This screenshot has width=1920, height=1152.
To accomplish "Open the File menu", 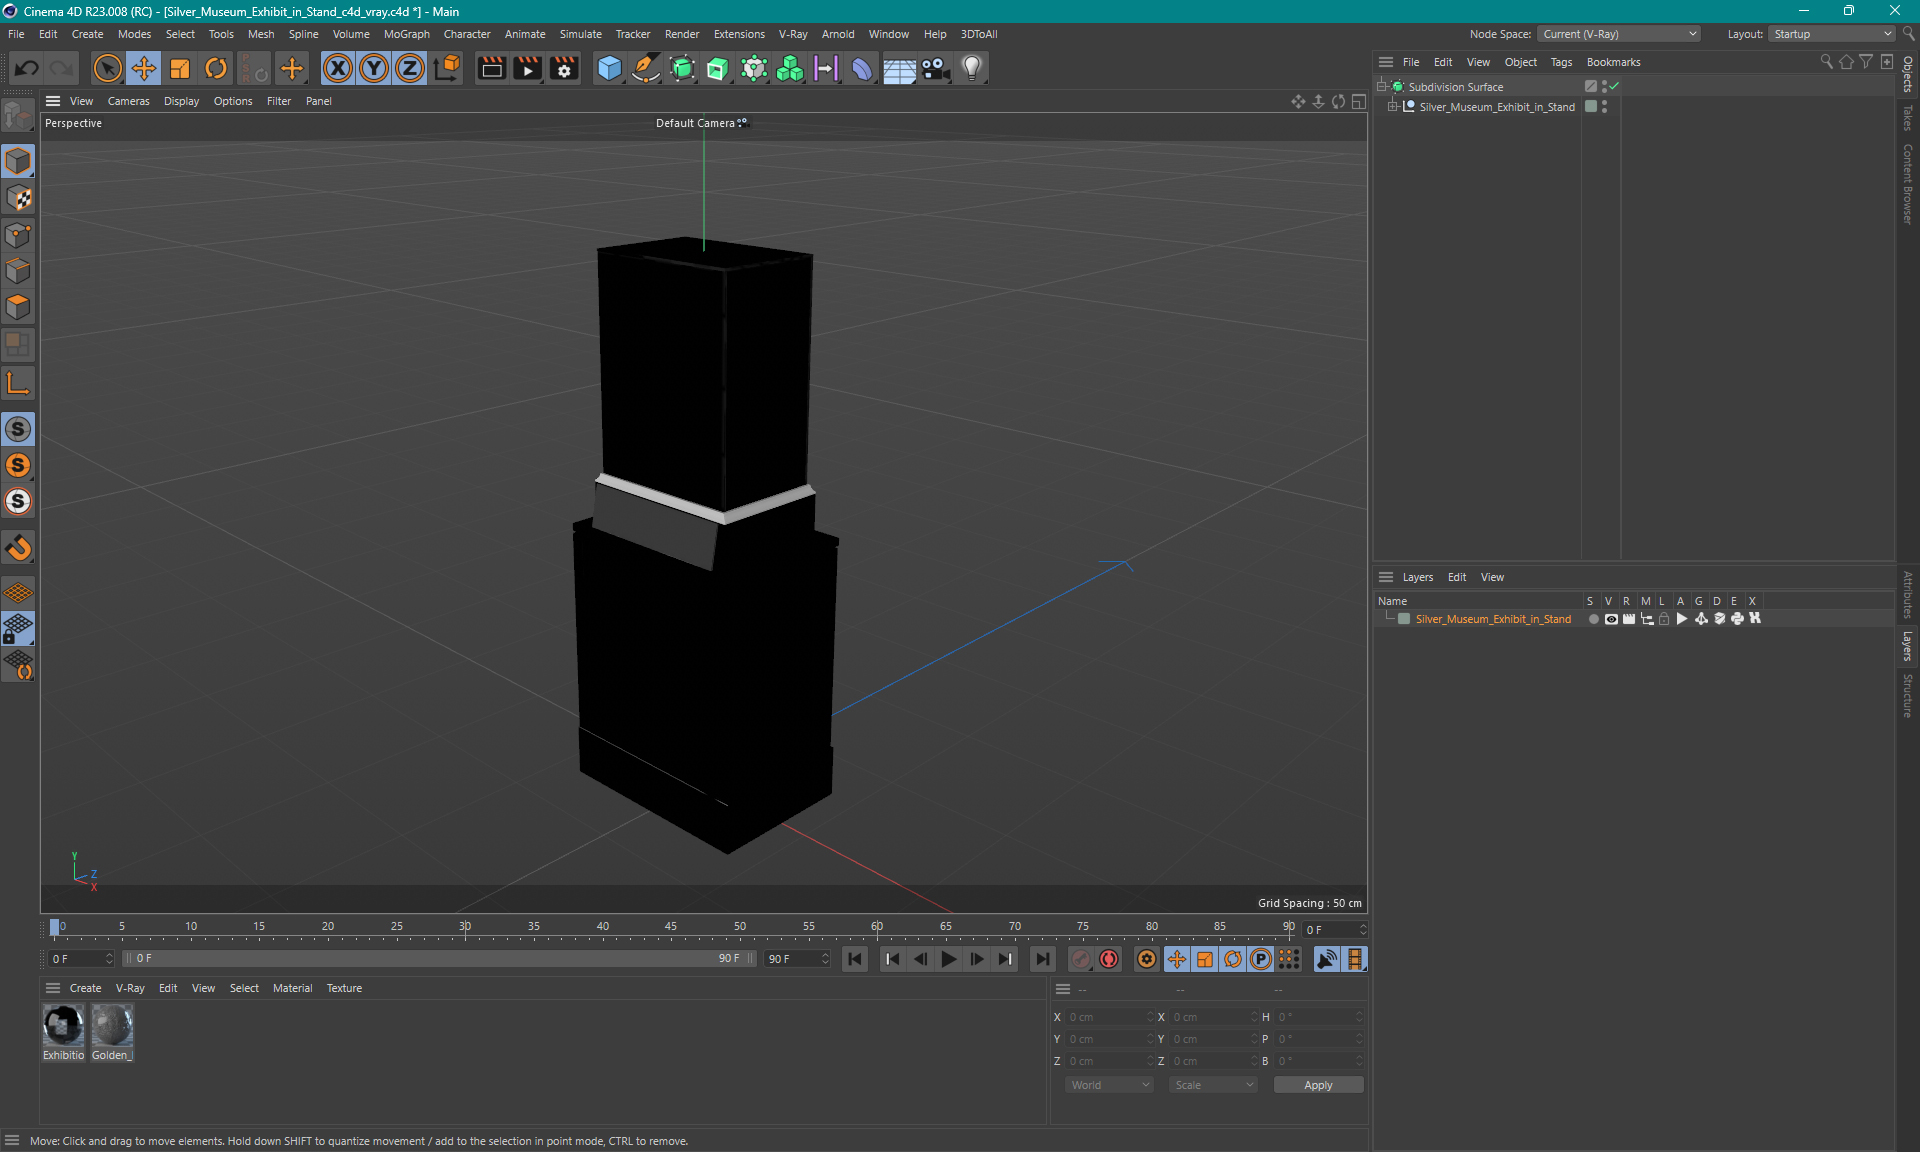I will [16, 34].
